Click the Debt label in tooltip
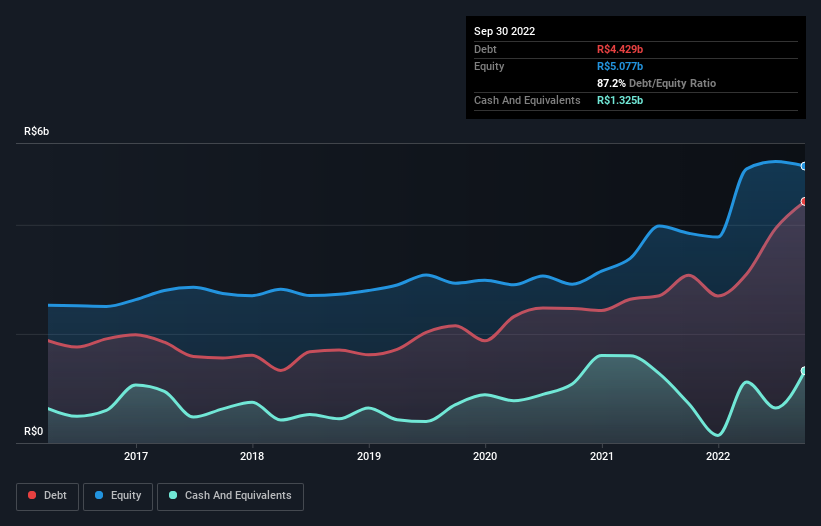821x526 pixels. click(x=485, y=49)
